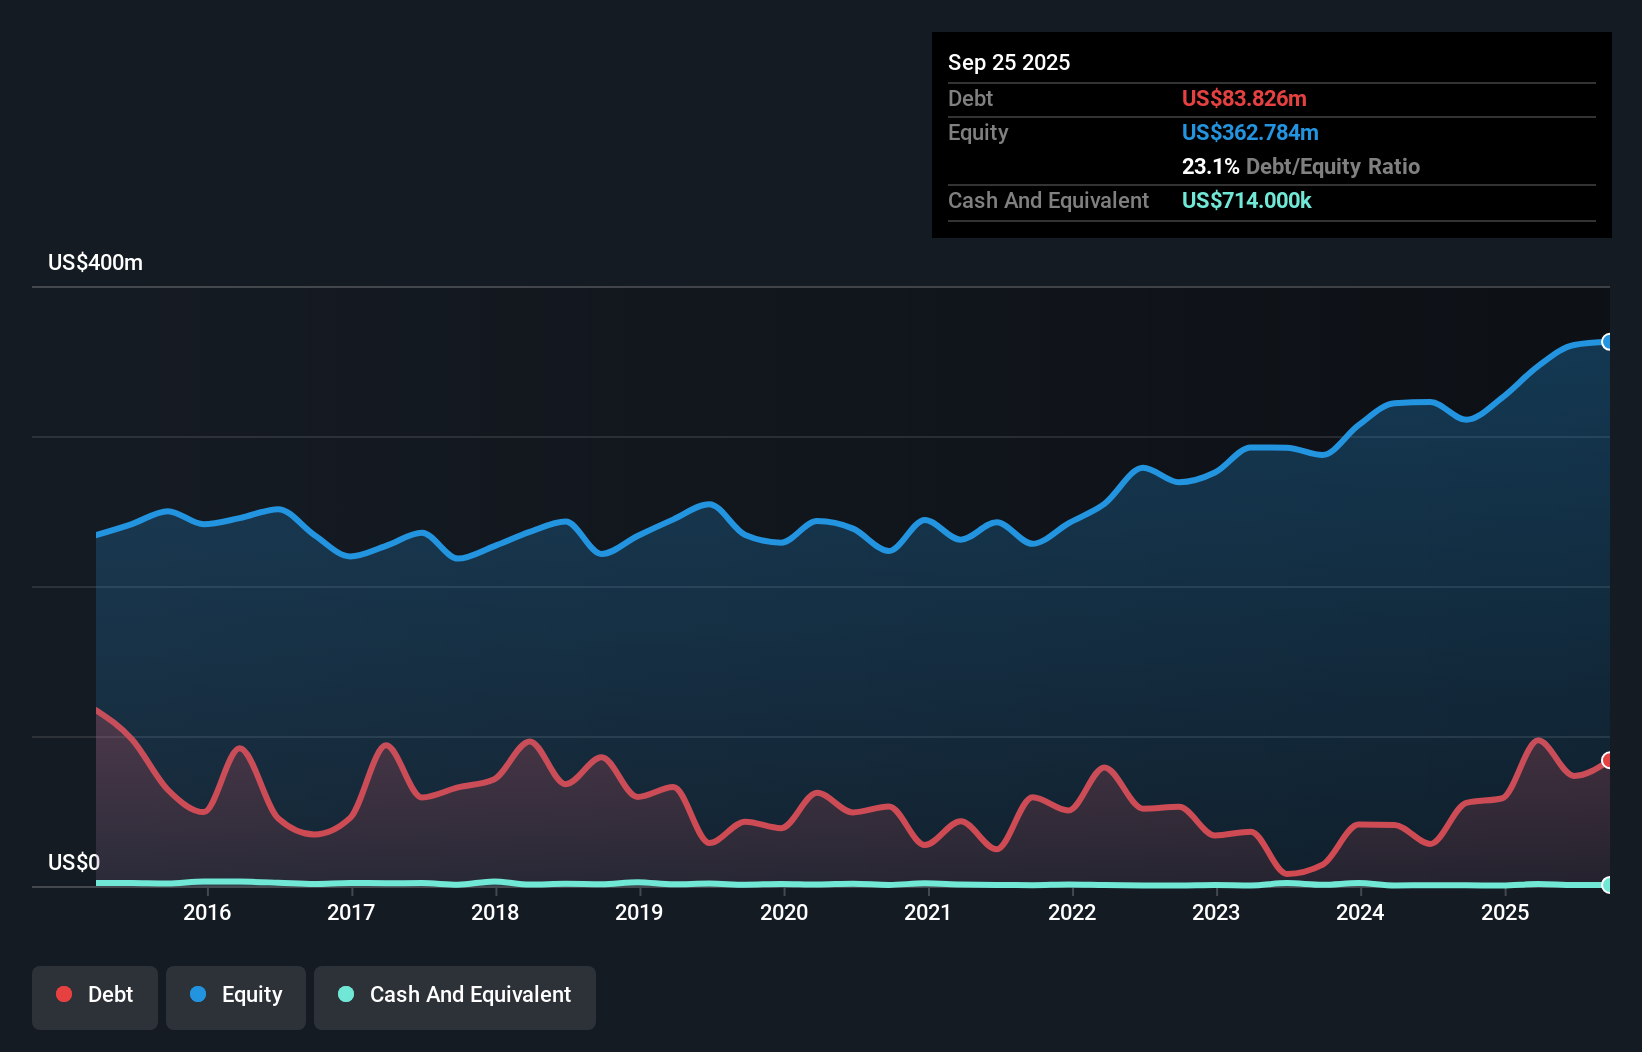Toggle the Cash And Equivalent legend button
The height and width of the screenshot is (1052, 1642).
tap(455, 997)
